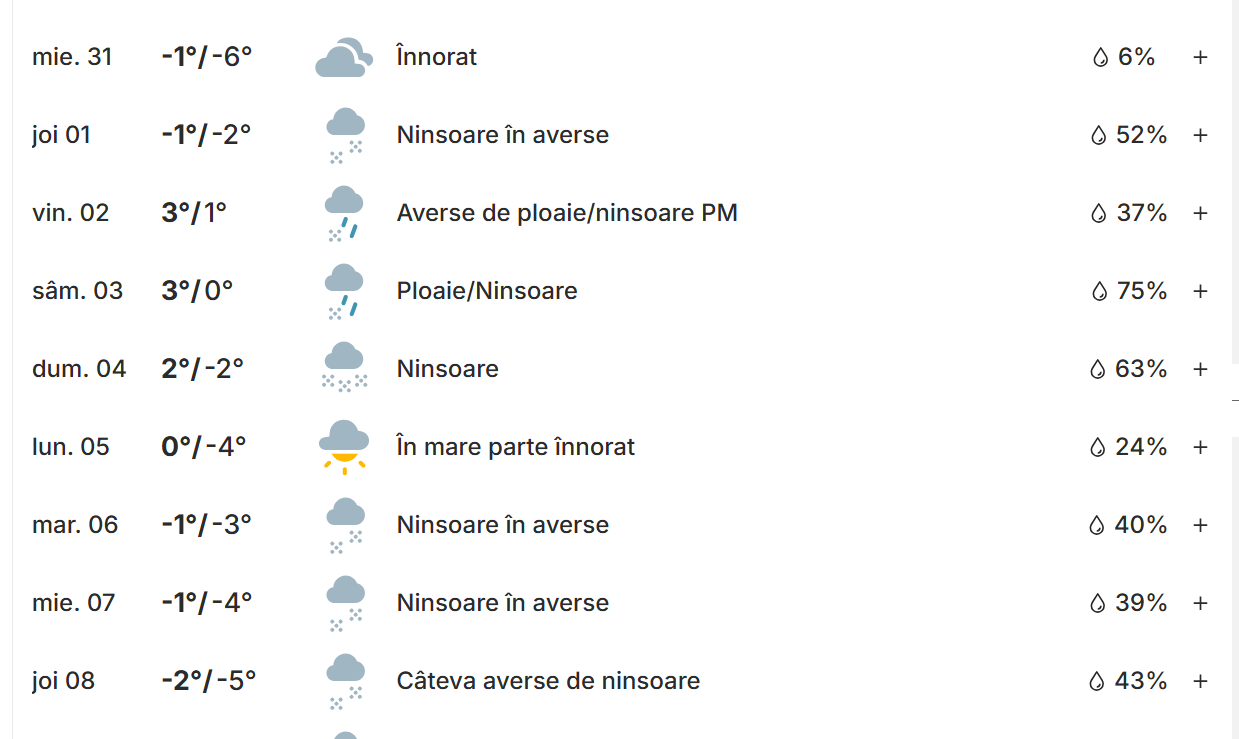Click the cloudy icon for mie. 31
Viewport: 1239px width, 739px height.
click(x=343, y=58)
